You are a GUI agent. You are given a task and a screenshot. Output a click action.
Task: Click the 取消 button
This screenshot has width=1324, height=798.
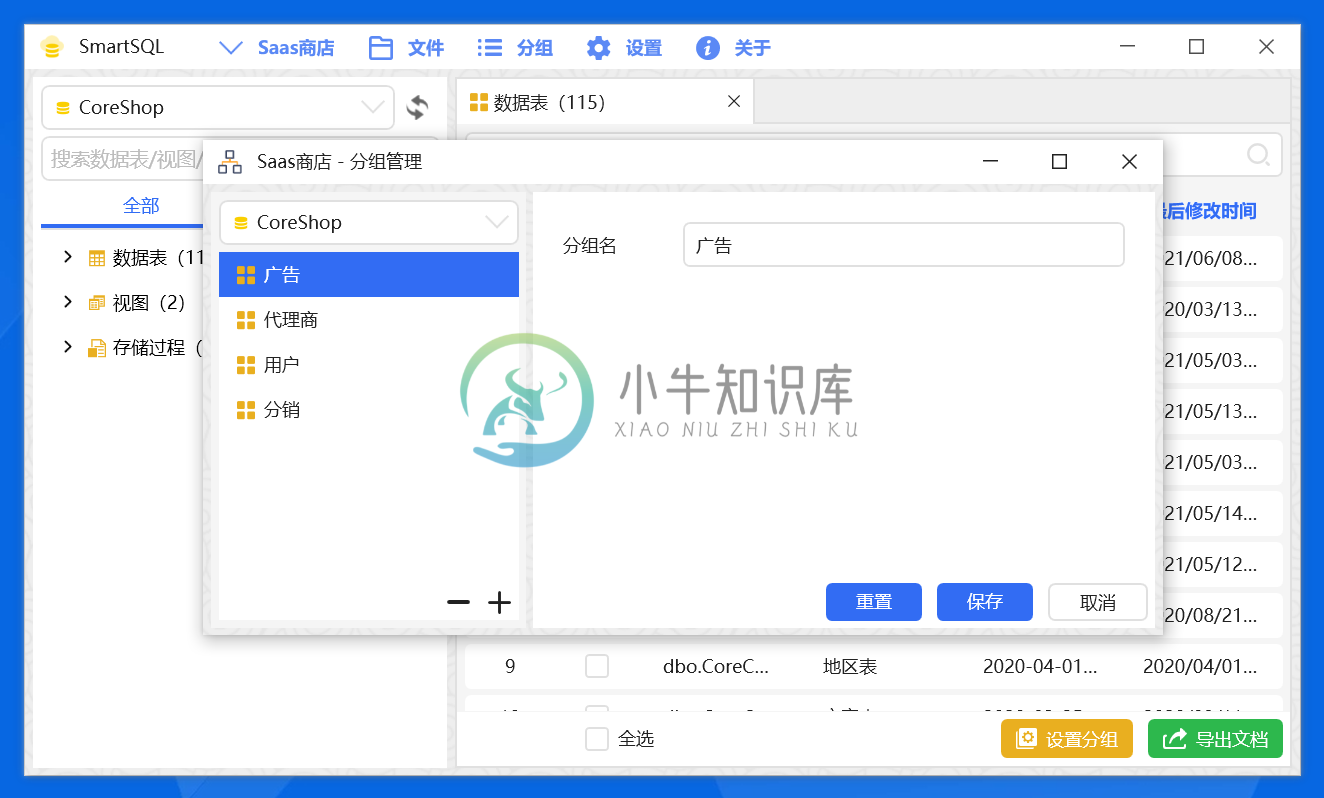pos(1098,602)
